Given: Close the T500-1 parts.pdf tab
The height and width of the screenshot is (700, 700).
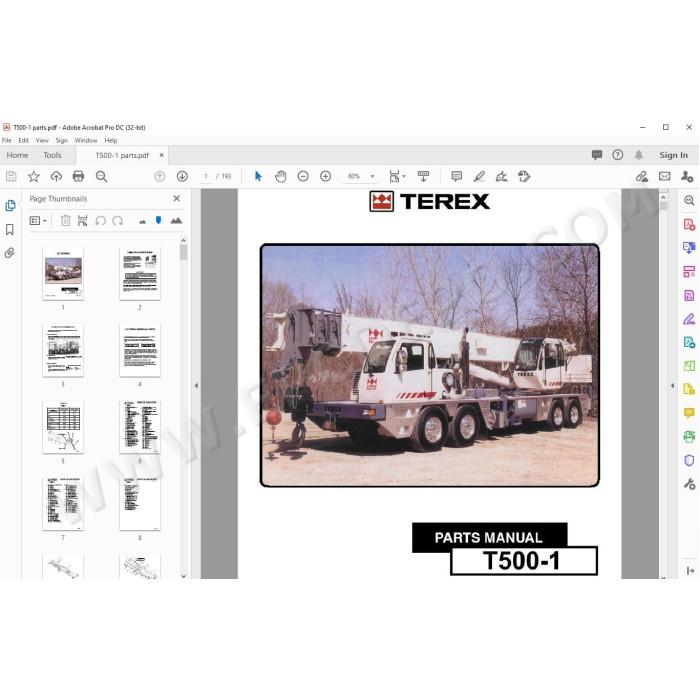Looking at the screenshot, I should 162,155.
